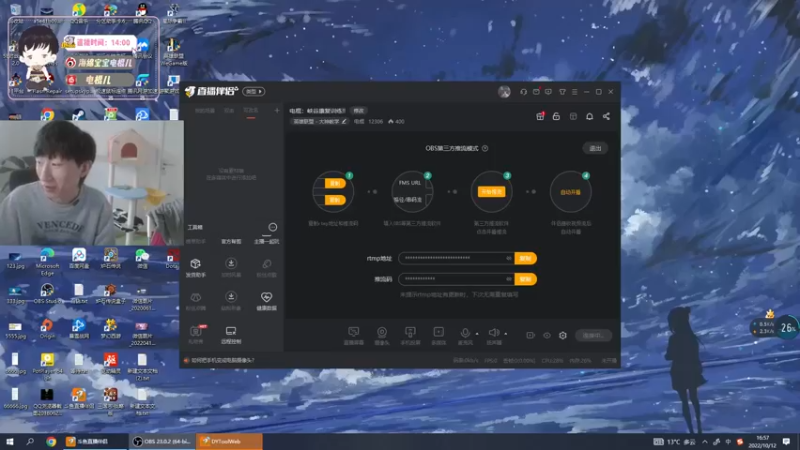The image size is (800, 450).
Task: Click exit button for OBS mode
Action: [595, 148]
